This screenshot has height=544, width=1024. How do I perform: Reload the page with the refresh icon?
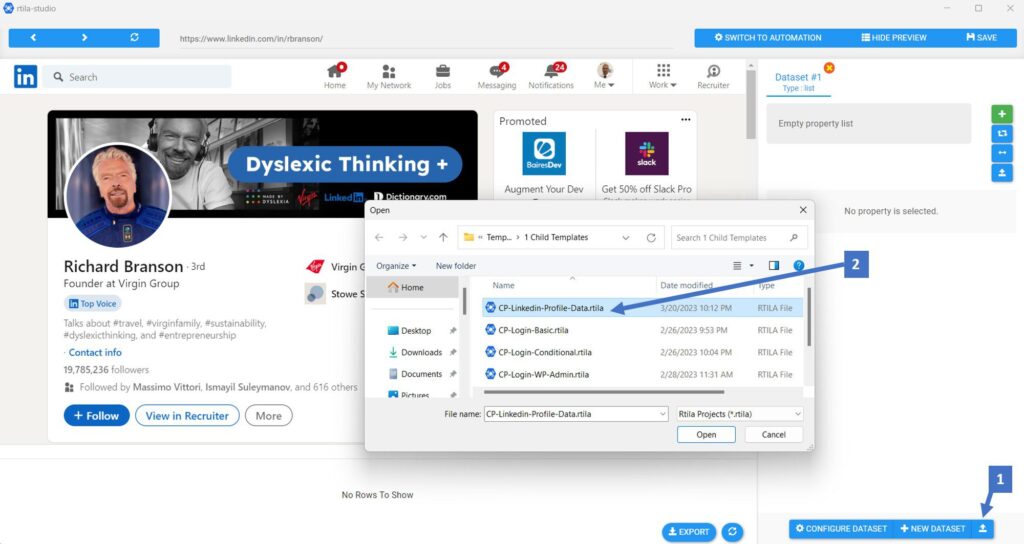tap(135, 38)
